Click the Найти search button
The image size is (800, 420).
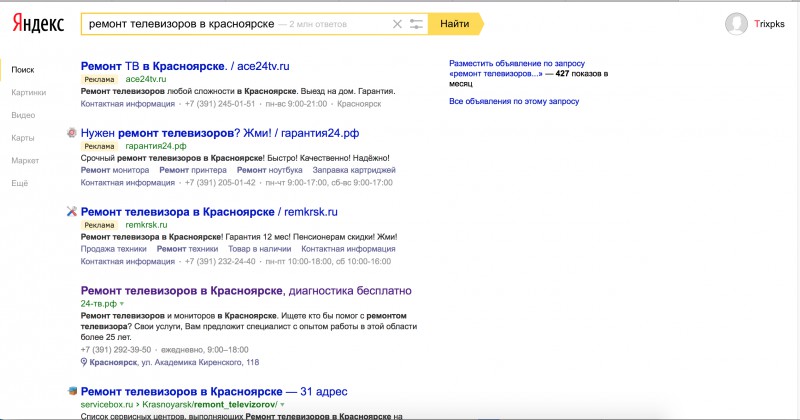coord(455,24)
